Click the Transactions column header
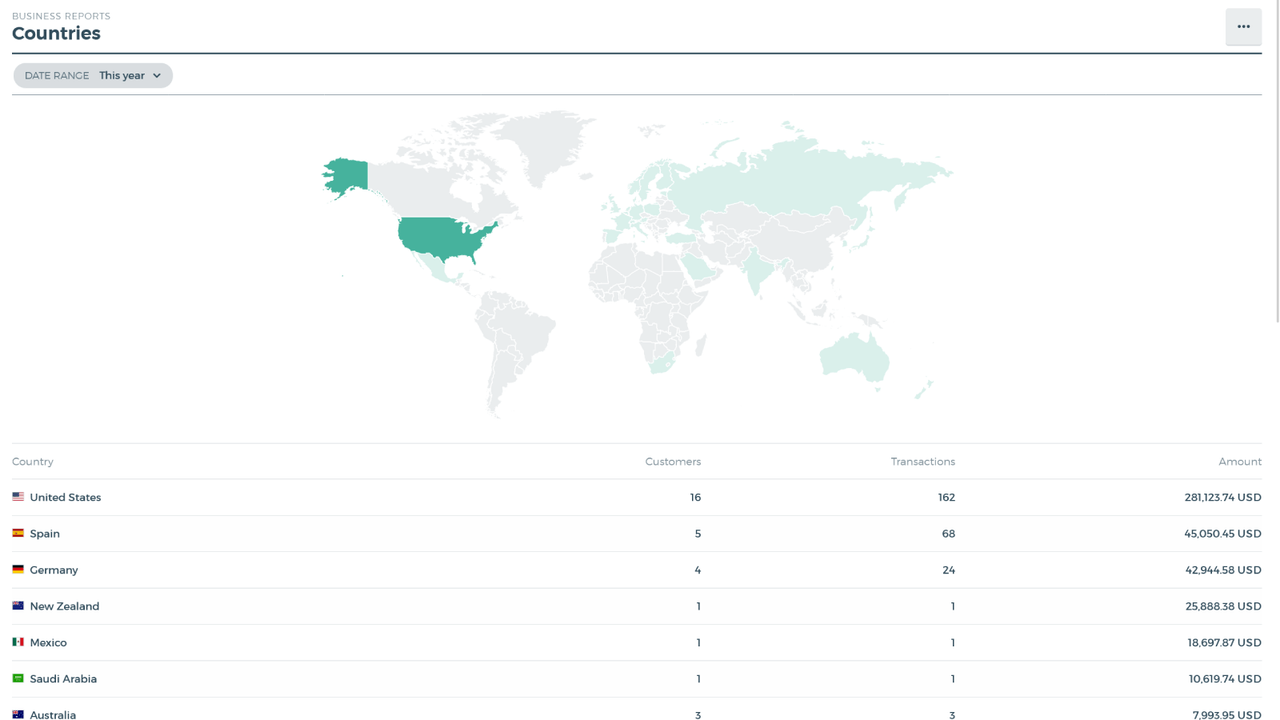The height and width of the screenshot is (720, 1280). coord(923,462)
